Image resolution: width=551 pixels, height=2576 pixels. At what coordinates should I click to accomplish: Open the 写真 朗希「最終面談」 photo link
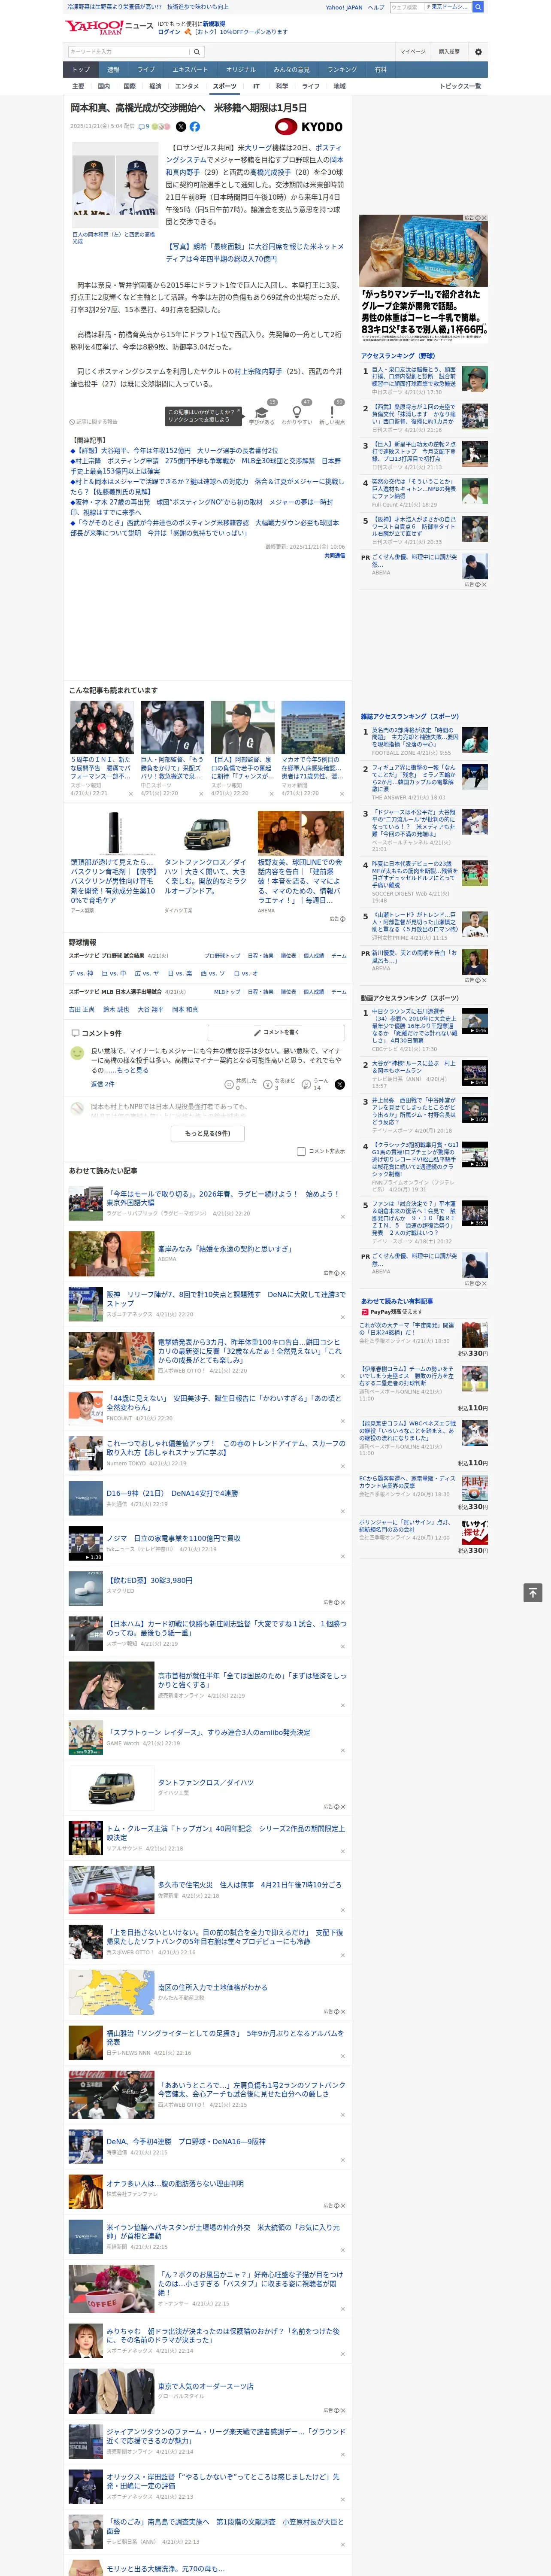(x=255, y=252)
